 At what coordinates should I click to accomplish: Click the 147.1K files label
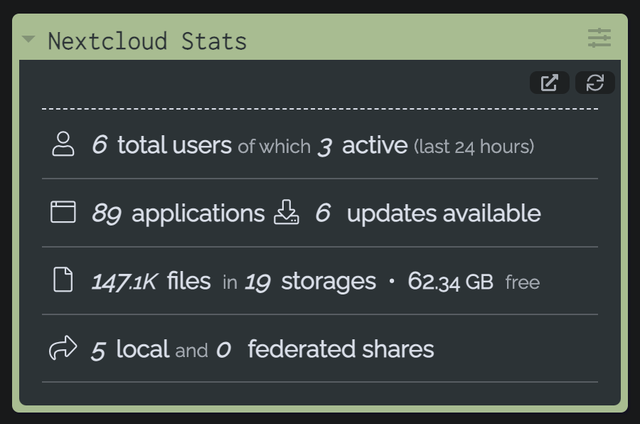point(151,281)
